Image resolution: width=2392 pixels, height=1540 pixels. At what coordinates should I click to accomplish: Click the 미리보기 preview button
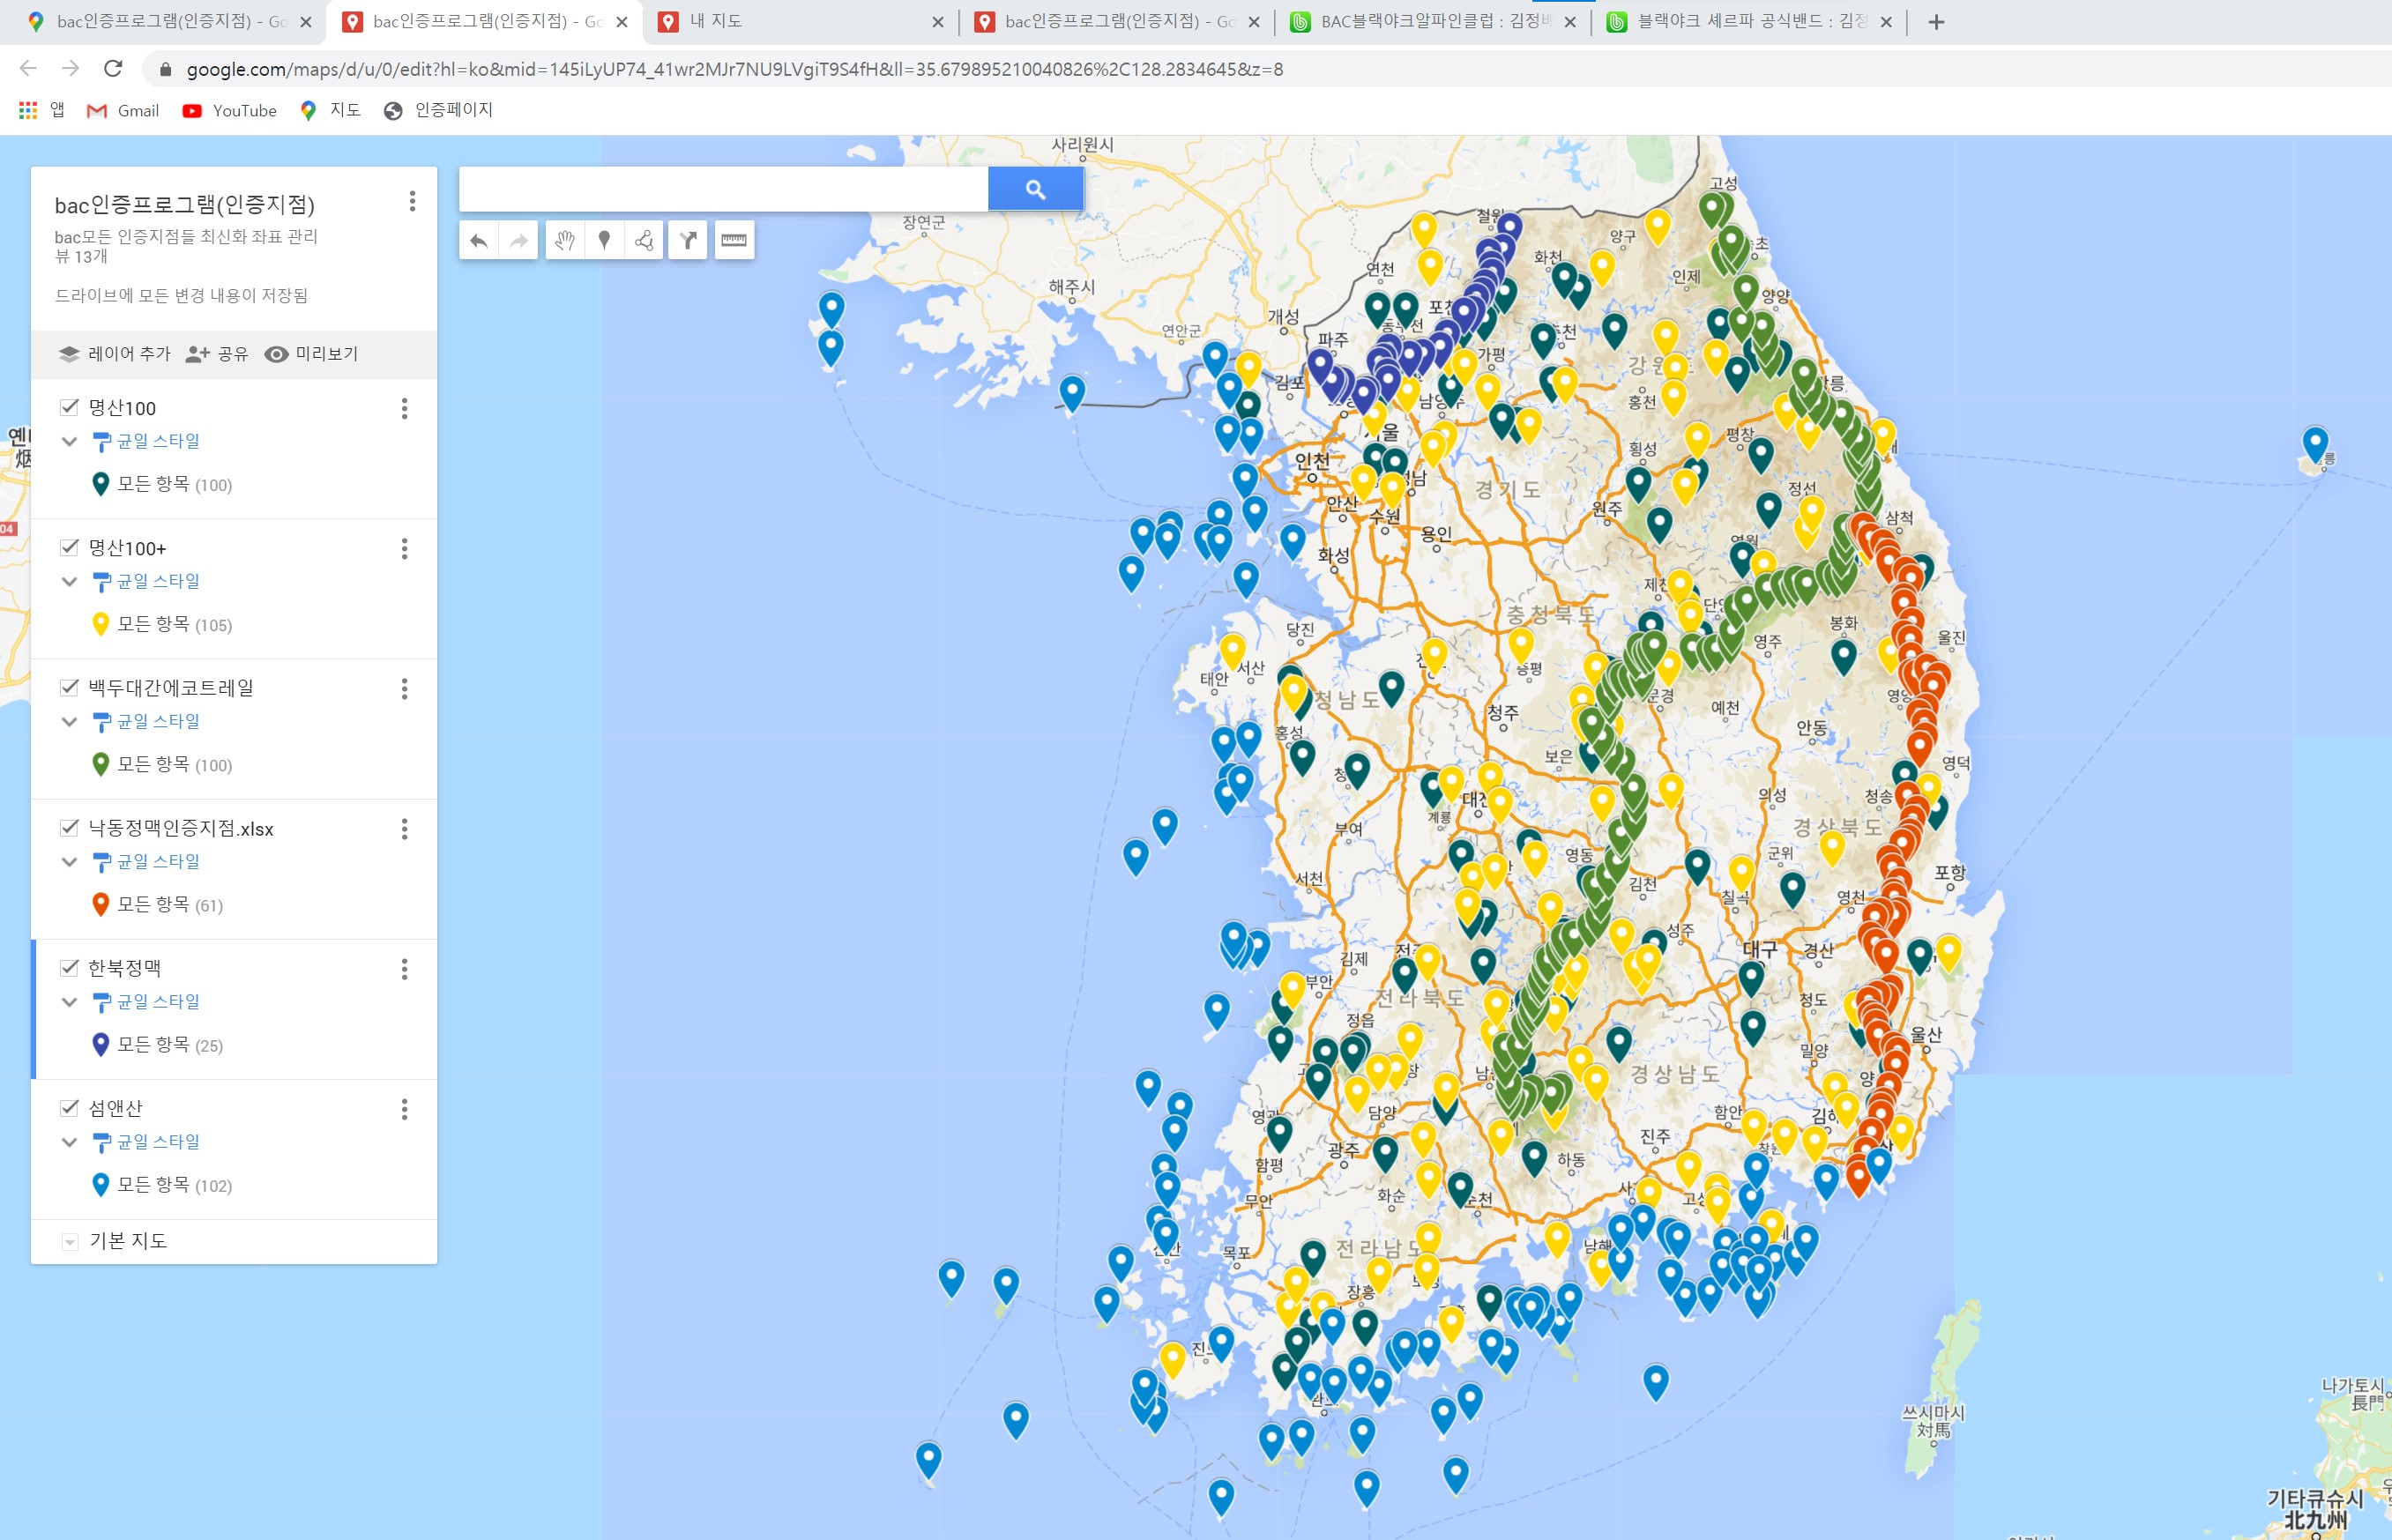click(x=311, y=354)
